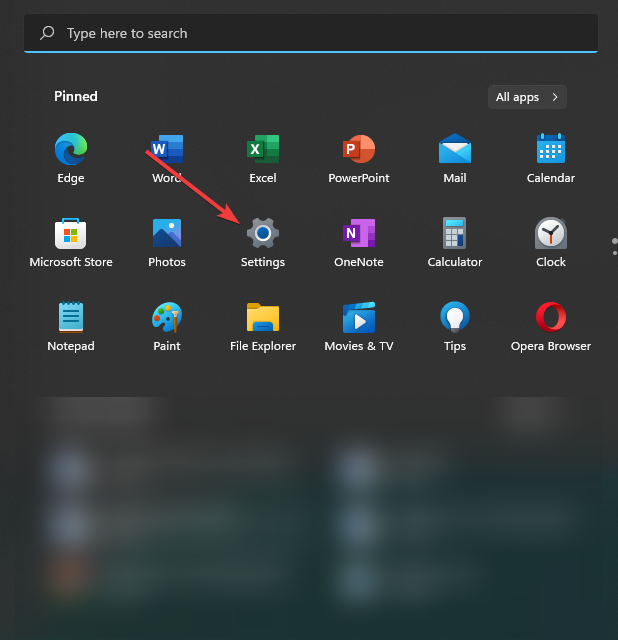Open the Paint app icon

[167, 317]
